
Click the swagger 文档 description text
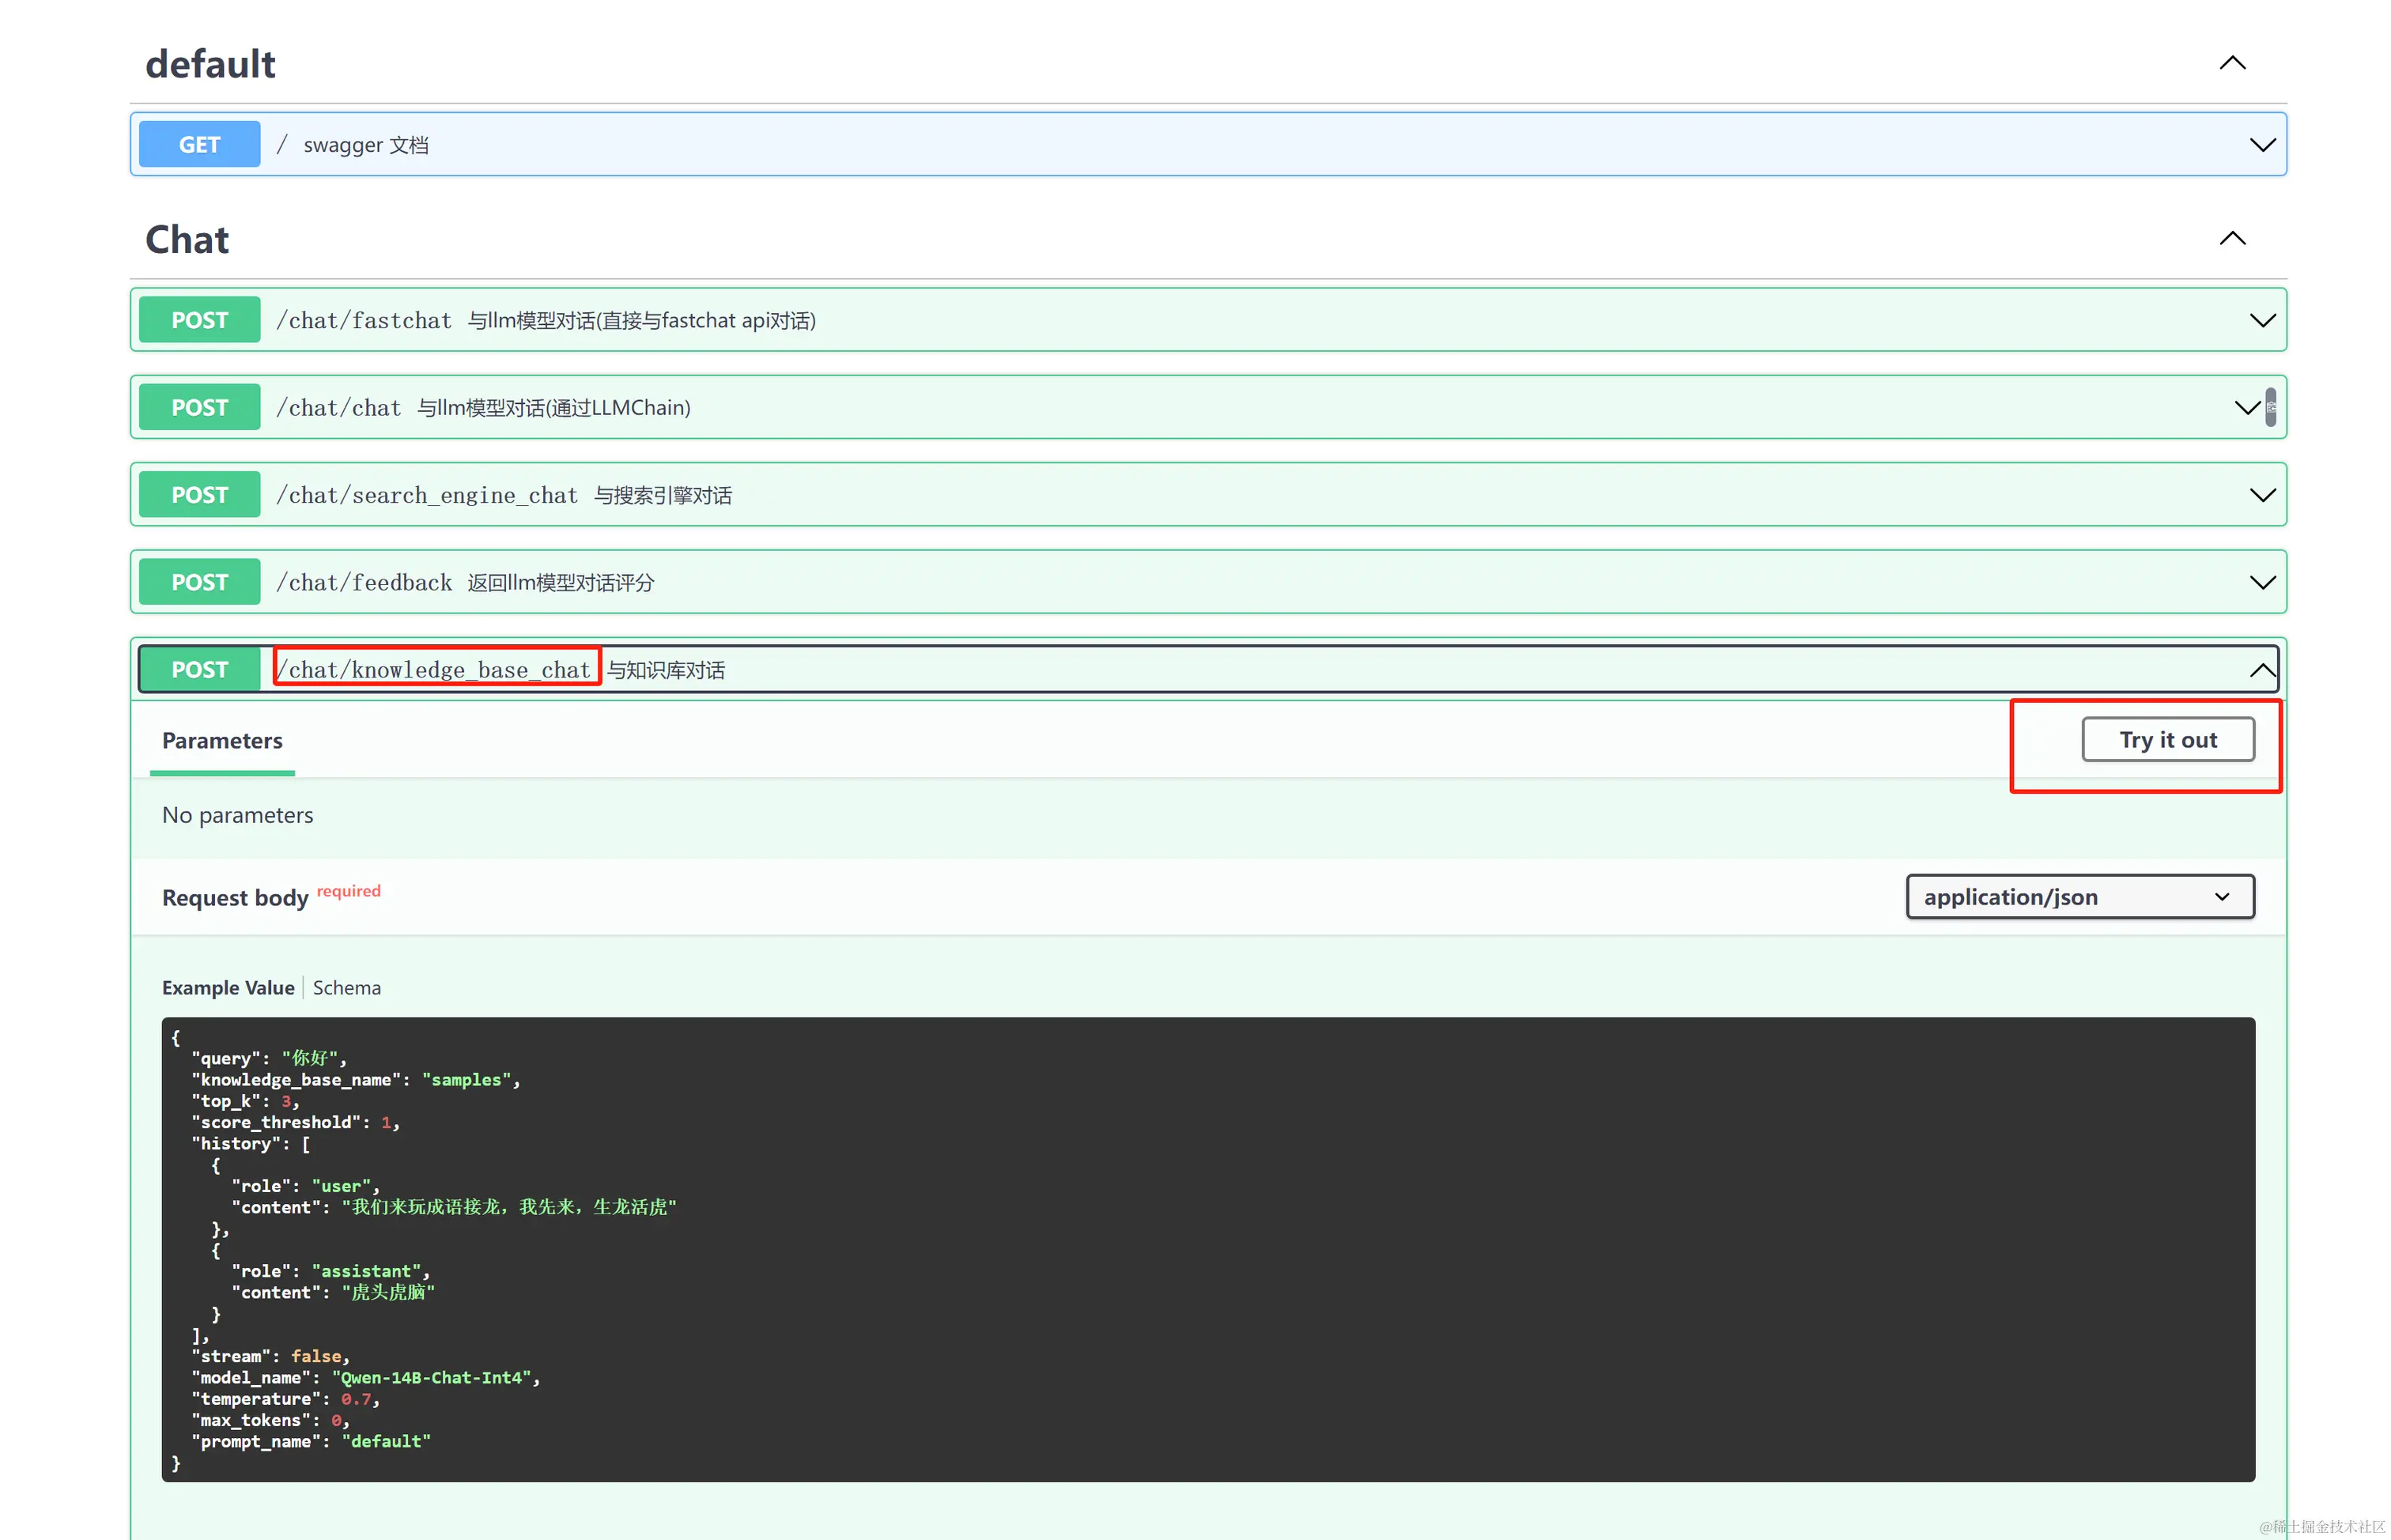(366, 146)
